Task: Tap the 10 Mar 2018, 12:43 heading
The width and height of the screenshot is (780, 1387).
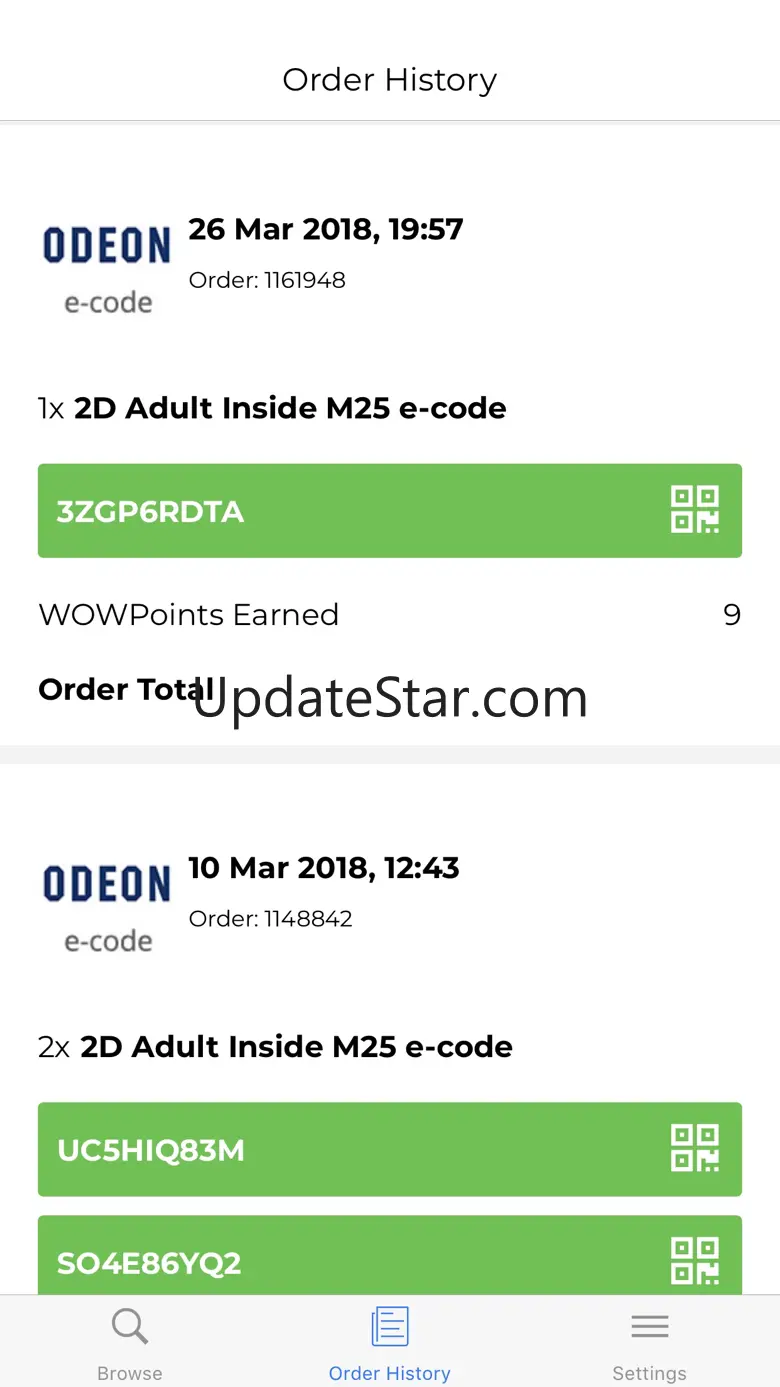Action: click(324, 868)
